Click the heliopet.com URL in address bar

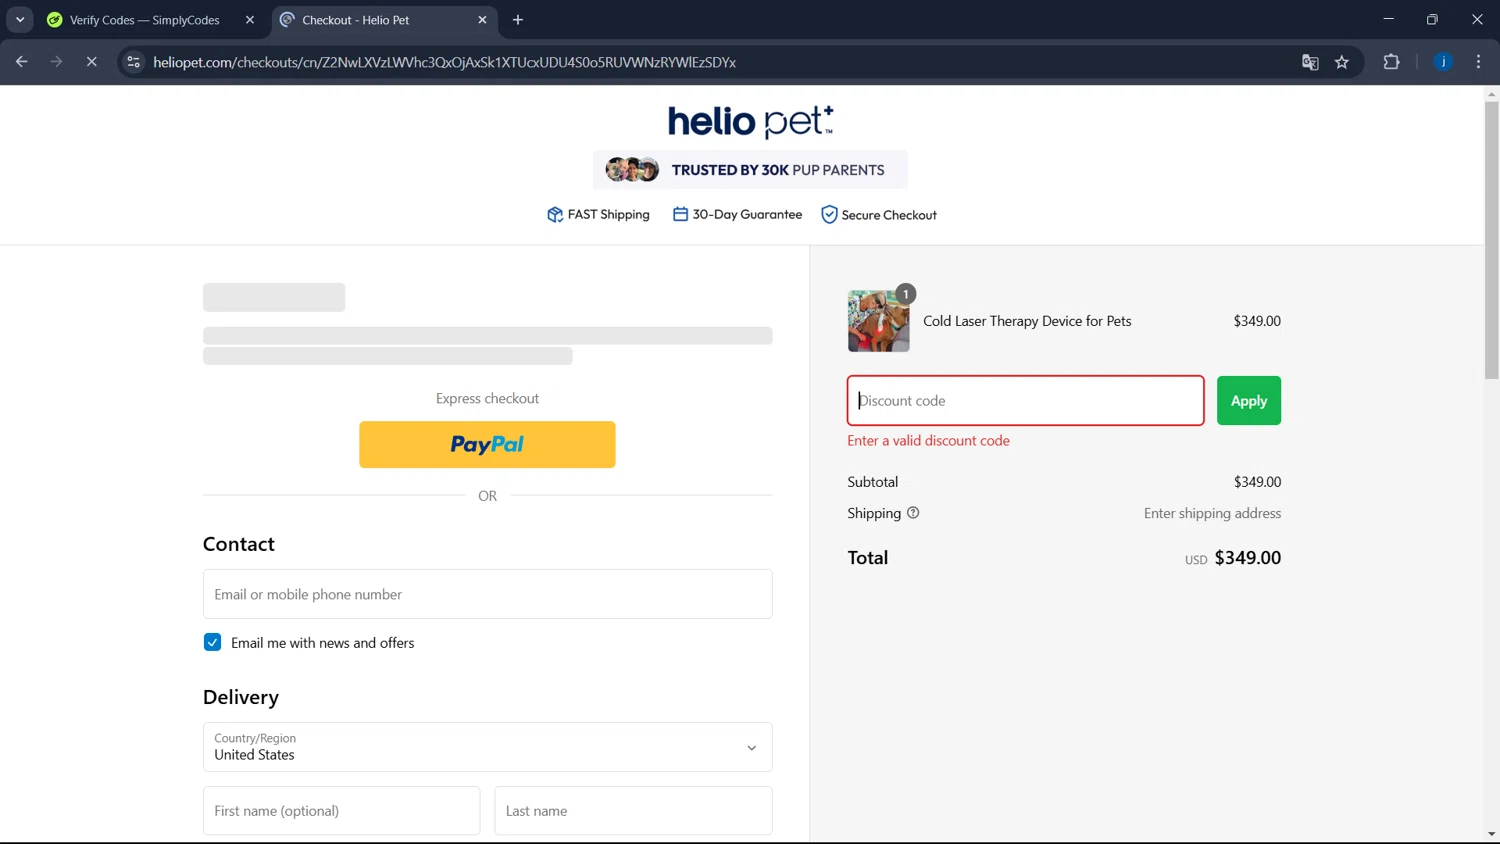pos(444,62)
